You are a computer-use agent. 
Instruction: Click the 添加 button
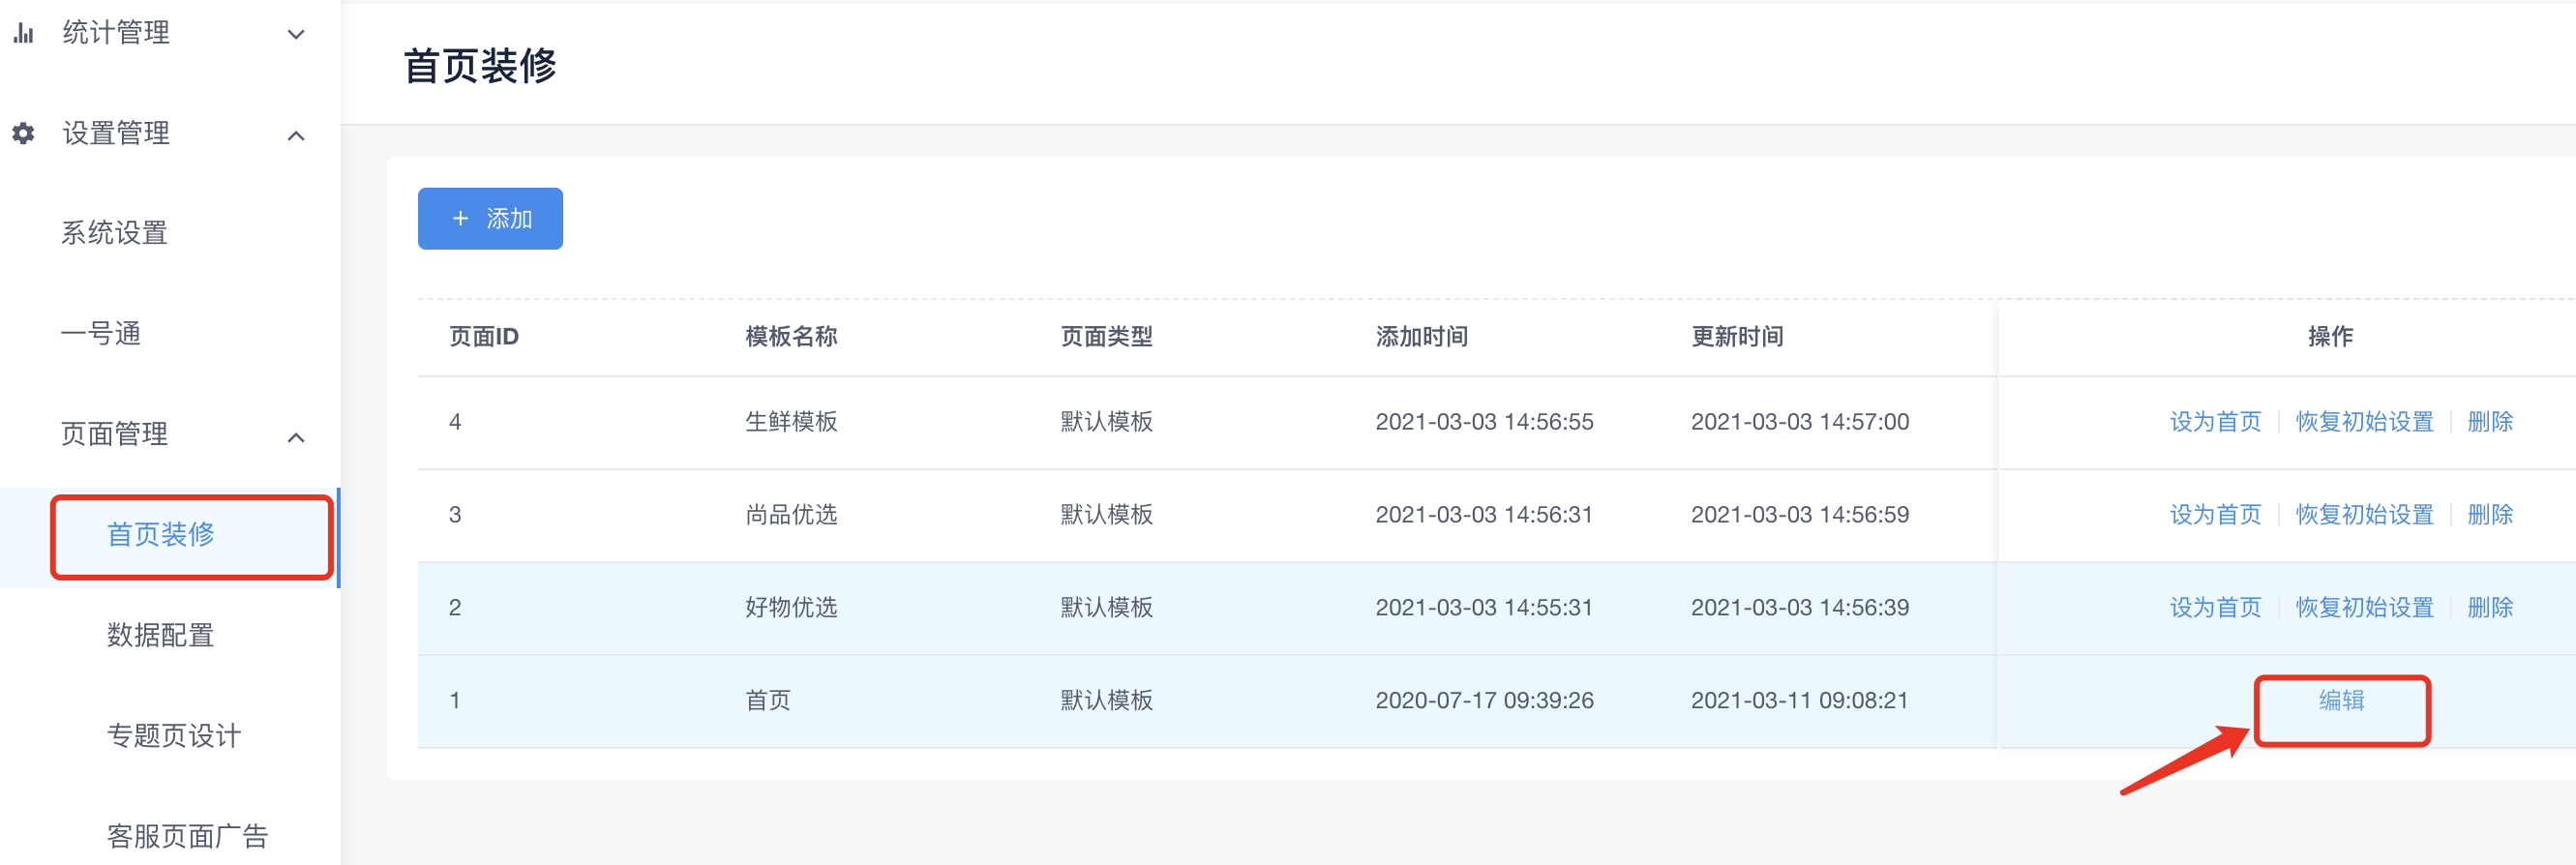point(490,218)
